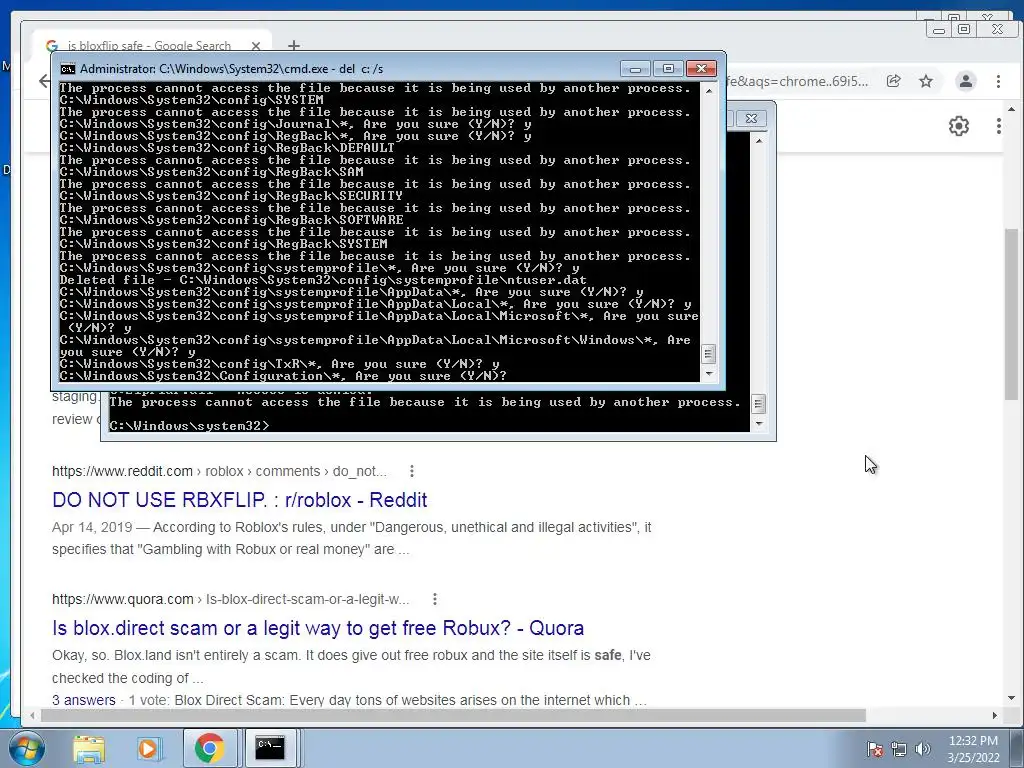Click the network tray icon
Viewport: 1024px width, 768px height.
899,749
